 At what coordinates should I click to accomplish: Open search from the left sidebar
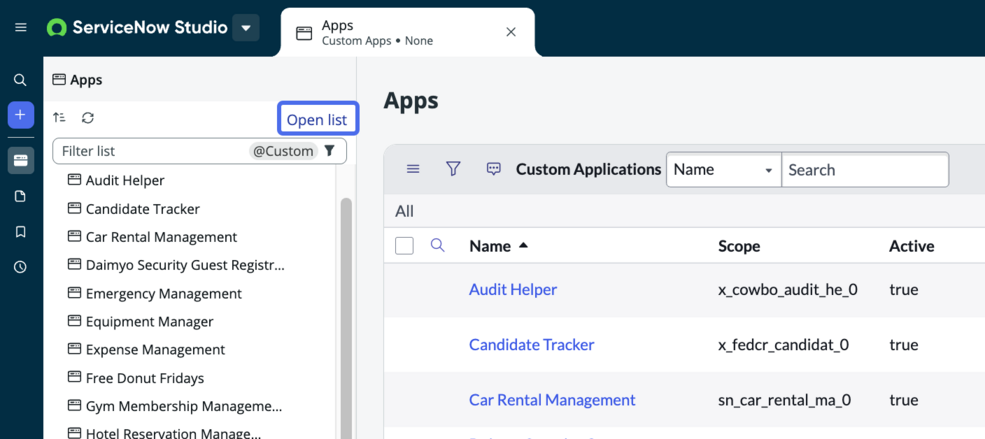click(x=21, y=80)
